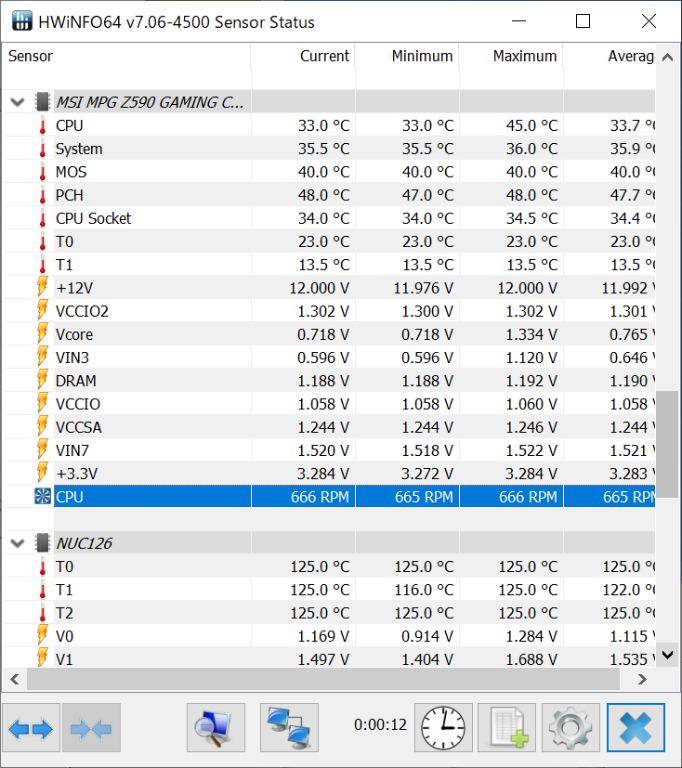
Task: Click the 3.272 V minimum +3.3V value
Action: click(x=427, y=474)
